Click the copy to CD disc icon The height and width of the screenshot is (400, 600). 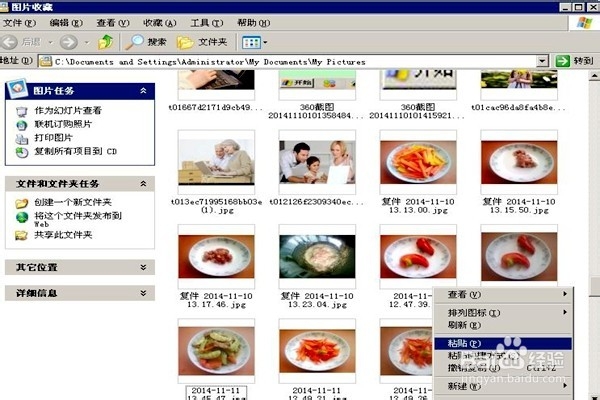click(x=22, y=152)
